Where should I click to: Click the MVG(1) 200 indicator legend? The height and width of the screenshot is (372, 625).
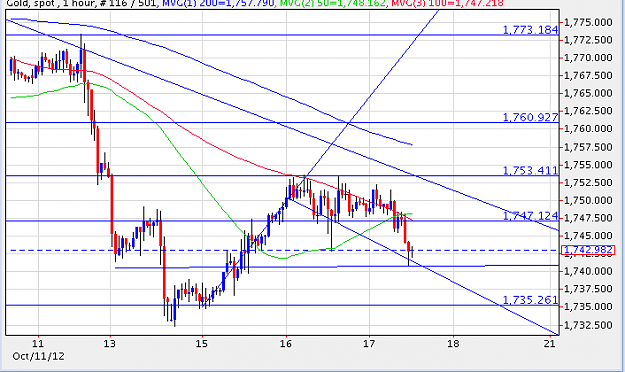(x=217, y=4)
